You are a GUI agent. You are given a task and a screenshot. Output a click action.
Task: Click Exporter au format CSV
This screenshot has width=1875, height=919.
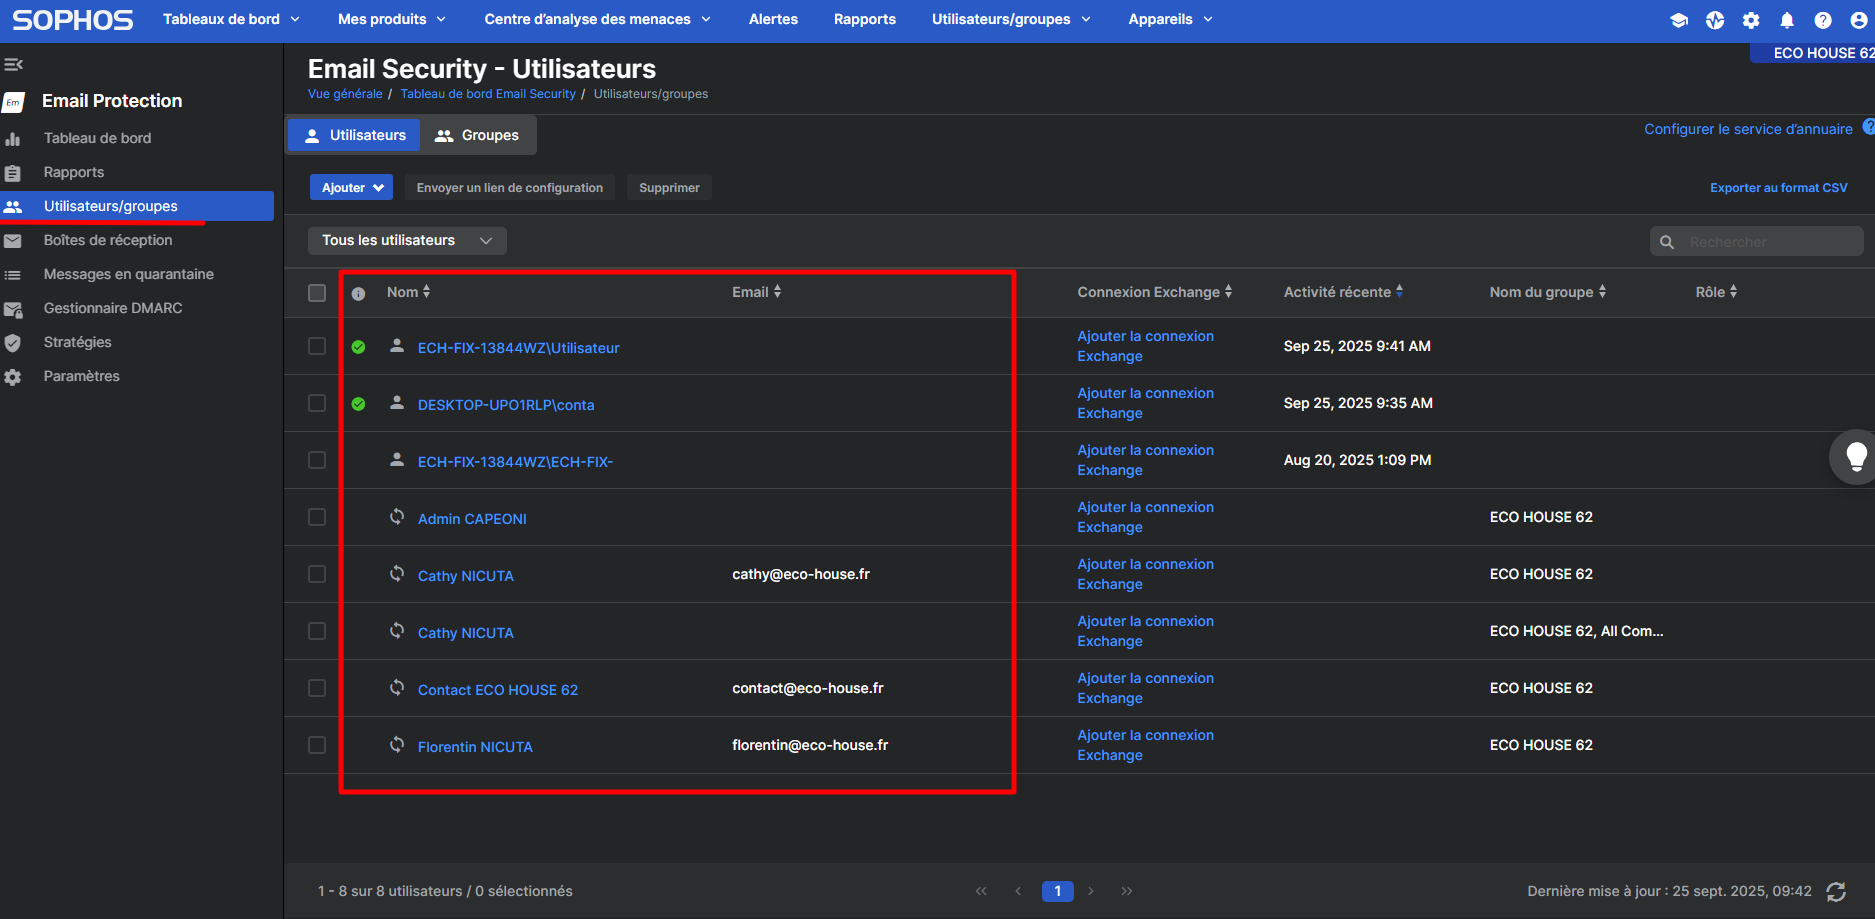click(1779, 188)
